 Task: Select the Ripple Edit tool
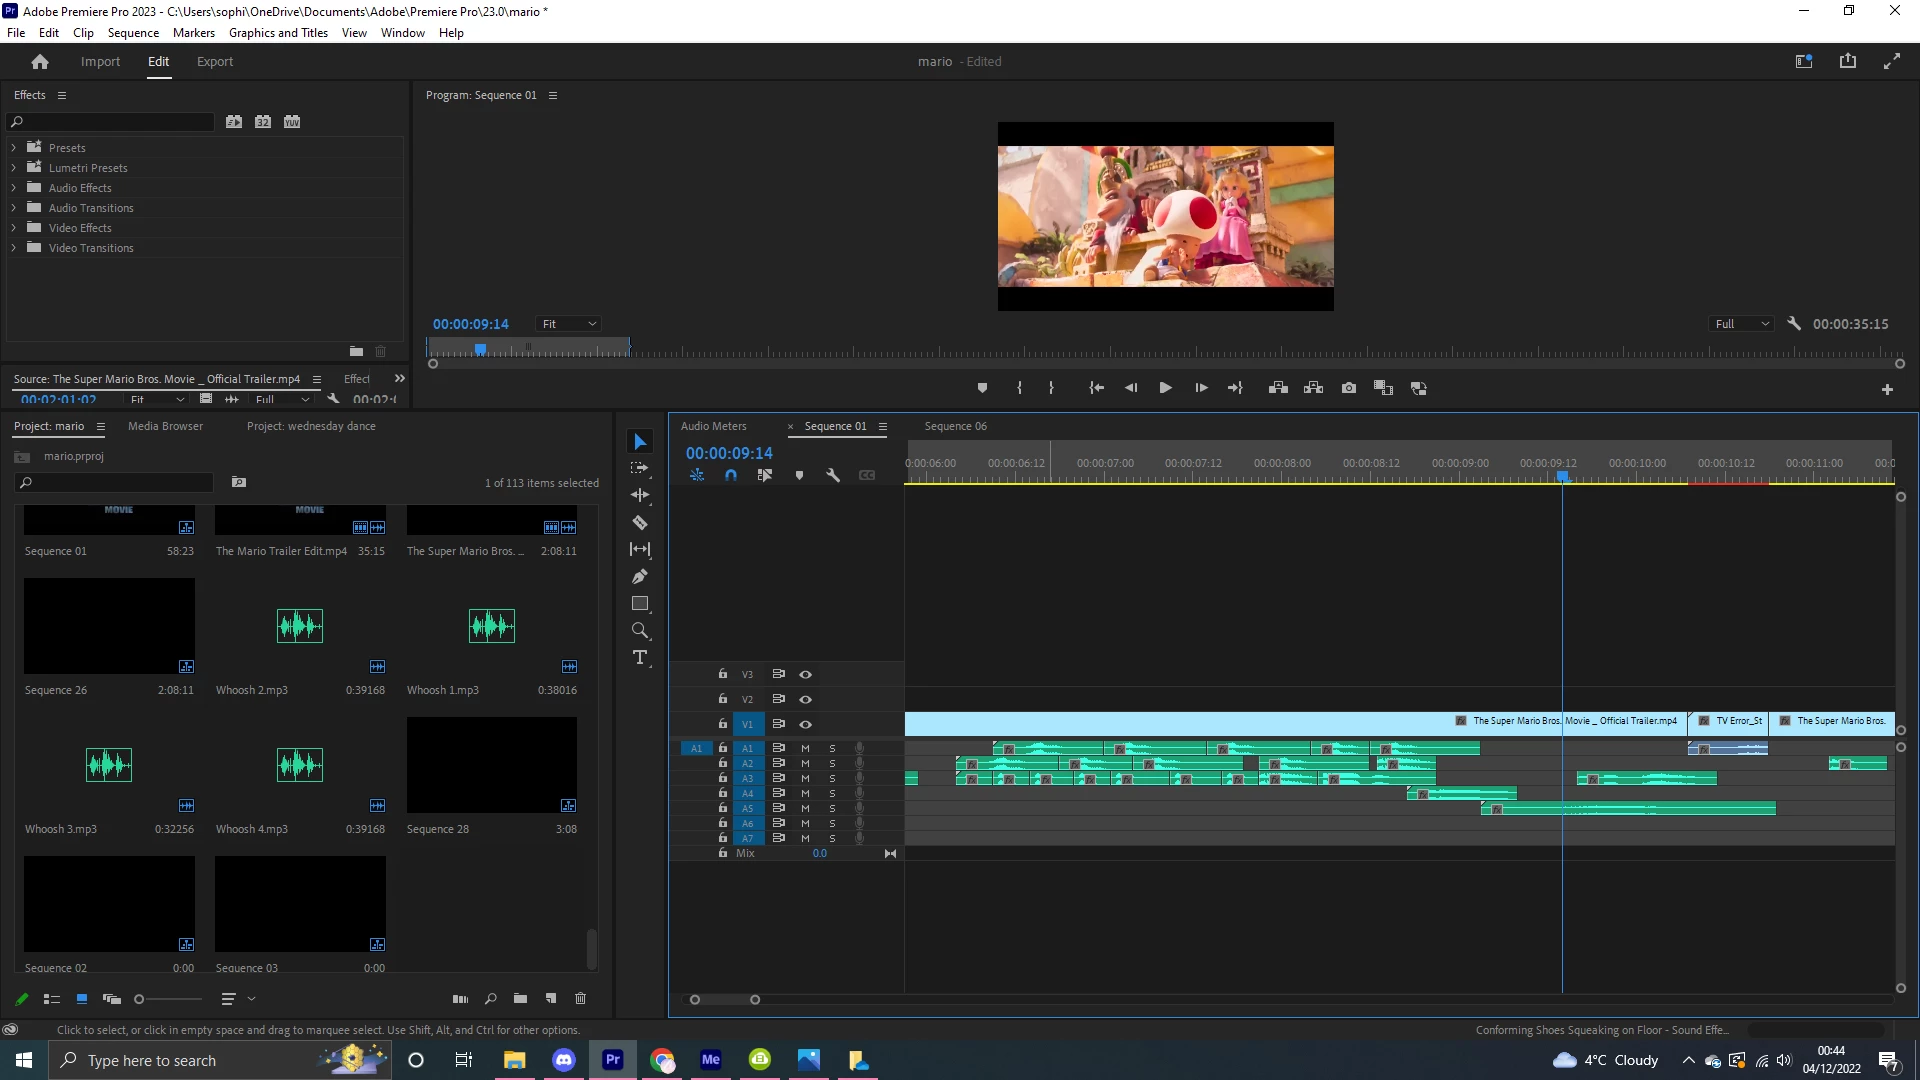click(x=640, y=495)
